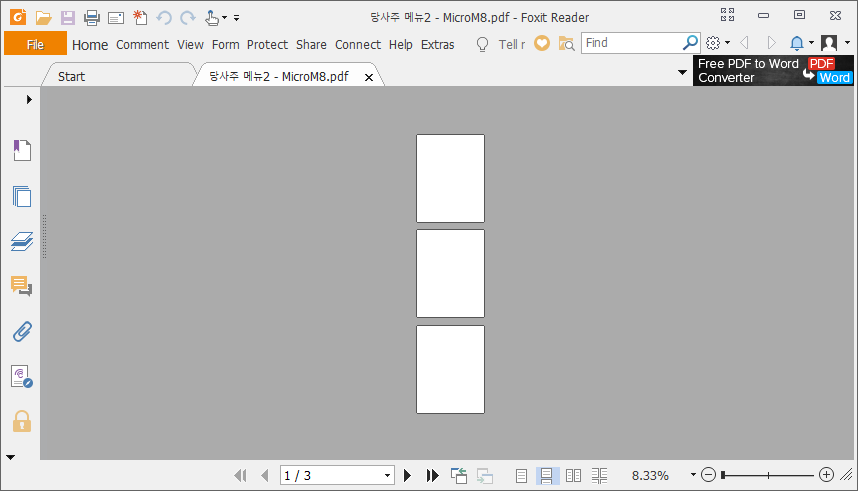Viewport: 858px width, 491px height.
Task: Click the magnifier search icon in Find box
Action: (x=691, y=42)
